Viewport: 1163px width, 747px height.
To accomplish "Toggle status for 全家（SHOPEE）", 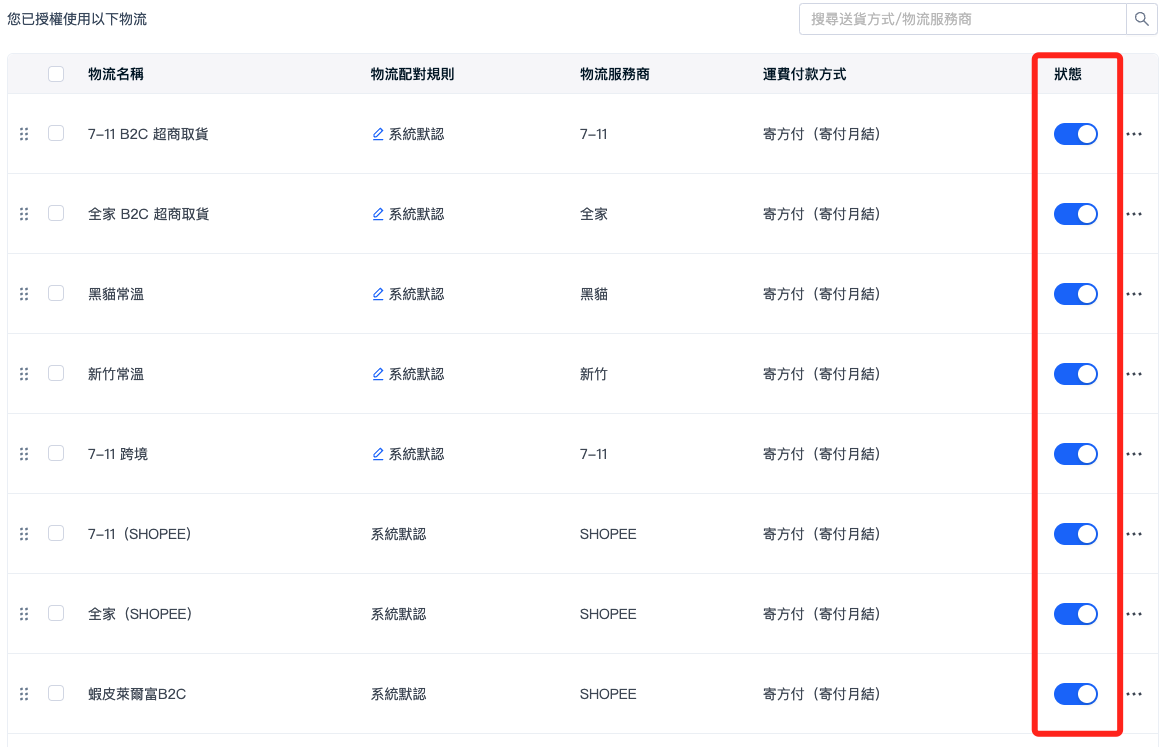I will [1075, 614].
